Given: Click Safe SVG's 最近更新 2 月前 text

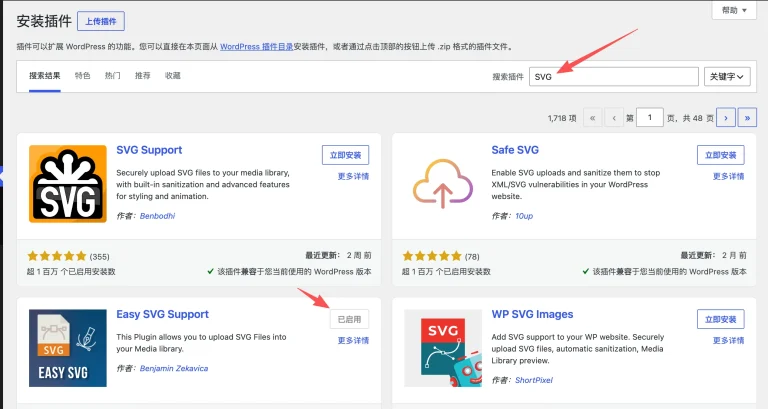Looking at the screenshot, I should click(713, 255).
